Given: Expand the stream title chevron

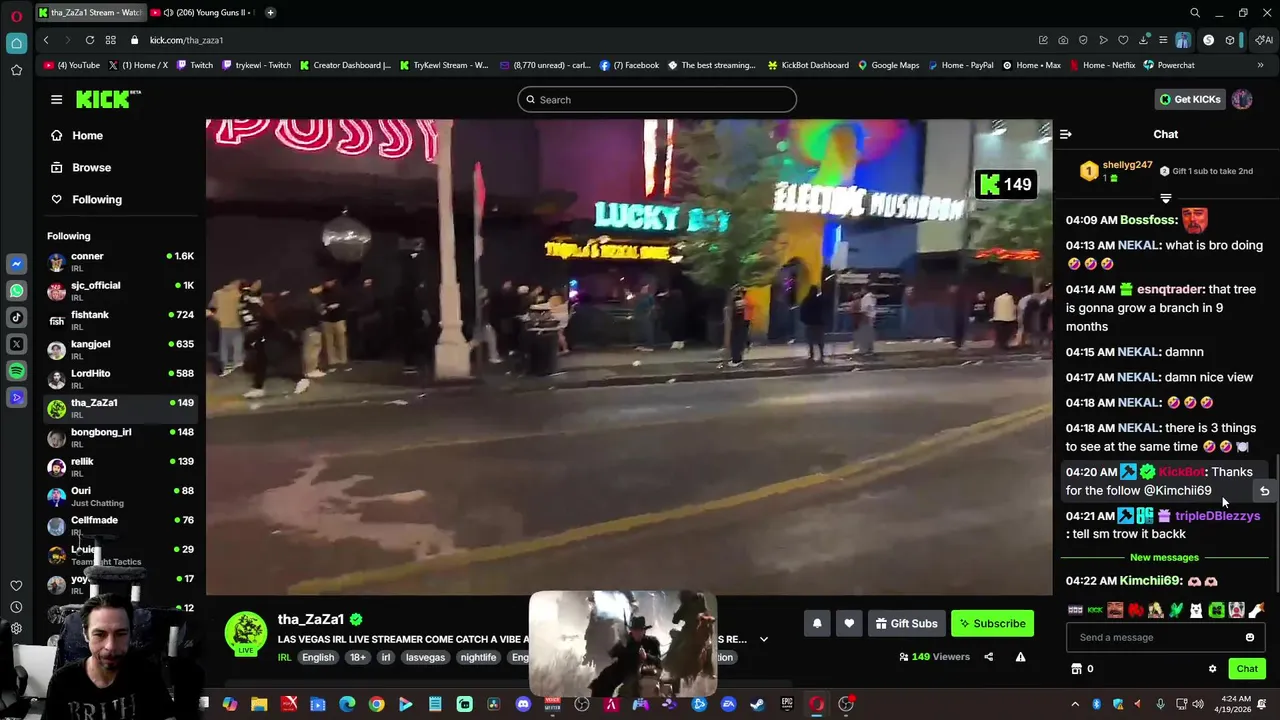Looking at the screenshot, I should click(x=764, y=639).
